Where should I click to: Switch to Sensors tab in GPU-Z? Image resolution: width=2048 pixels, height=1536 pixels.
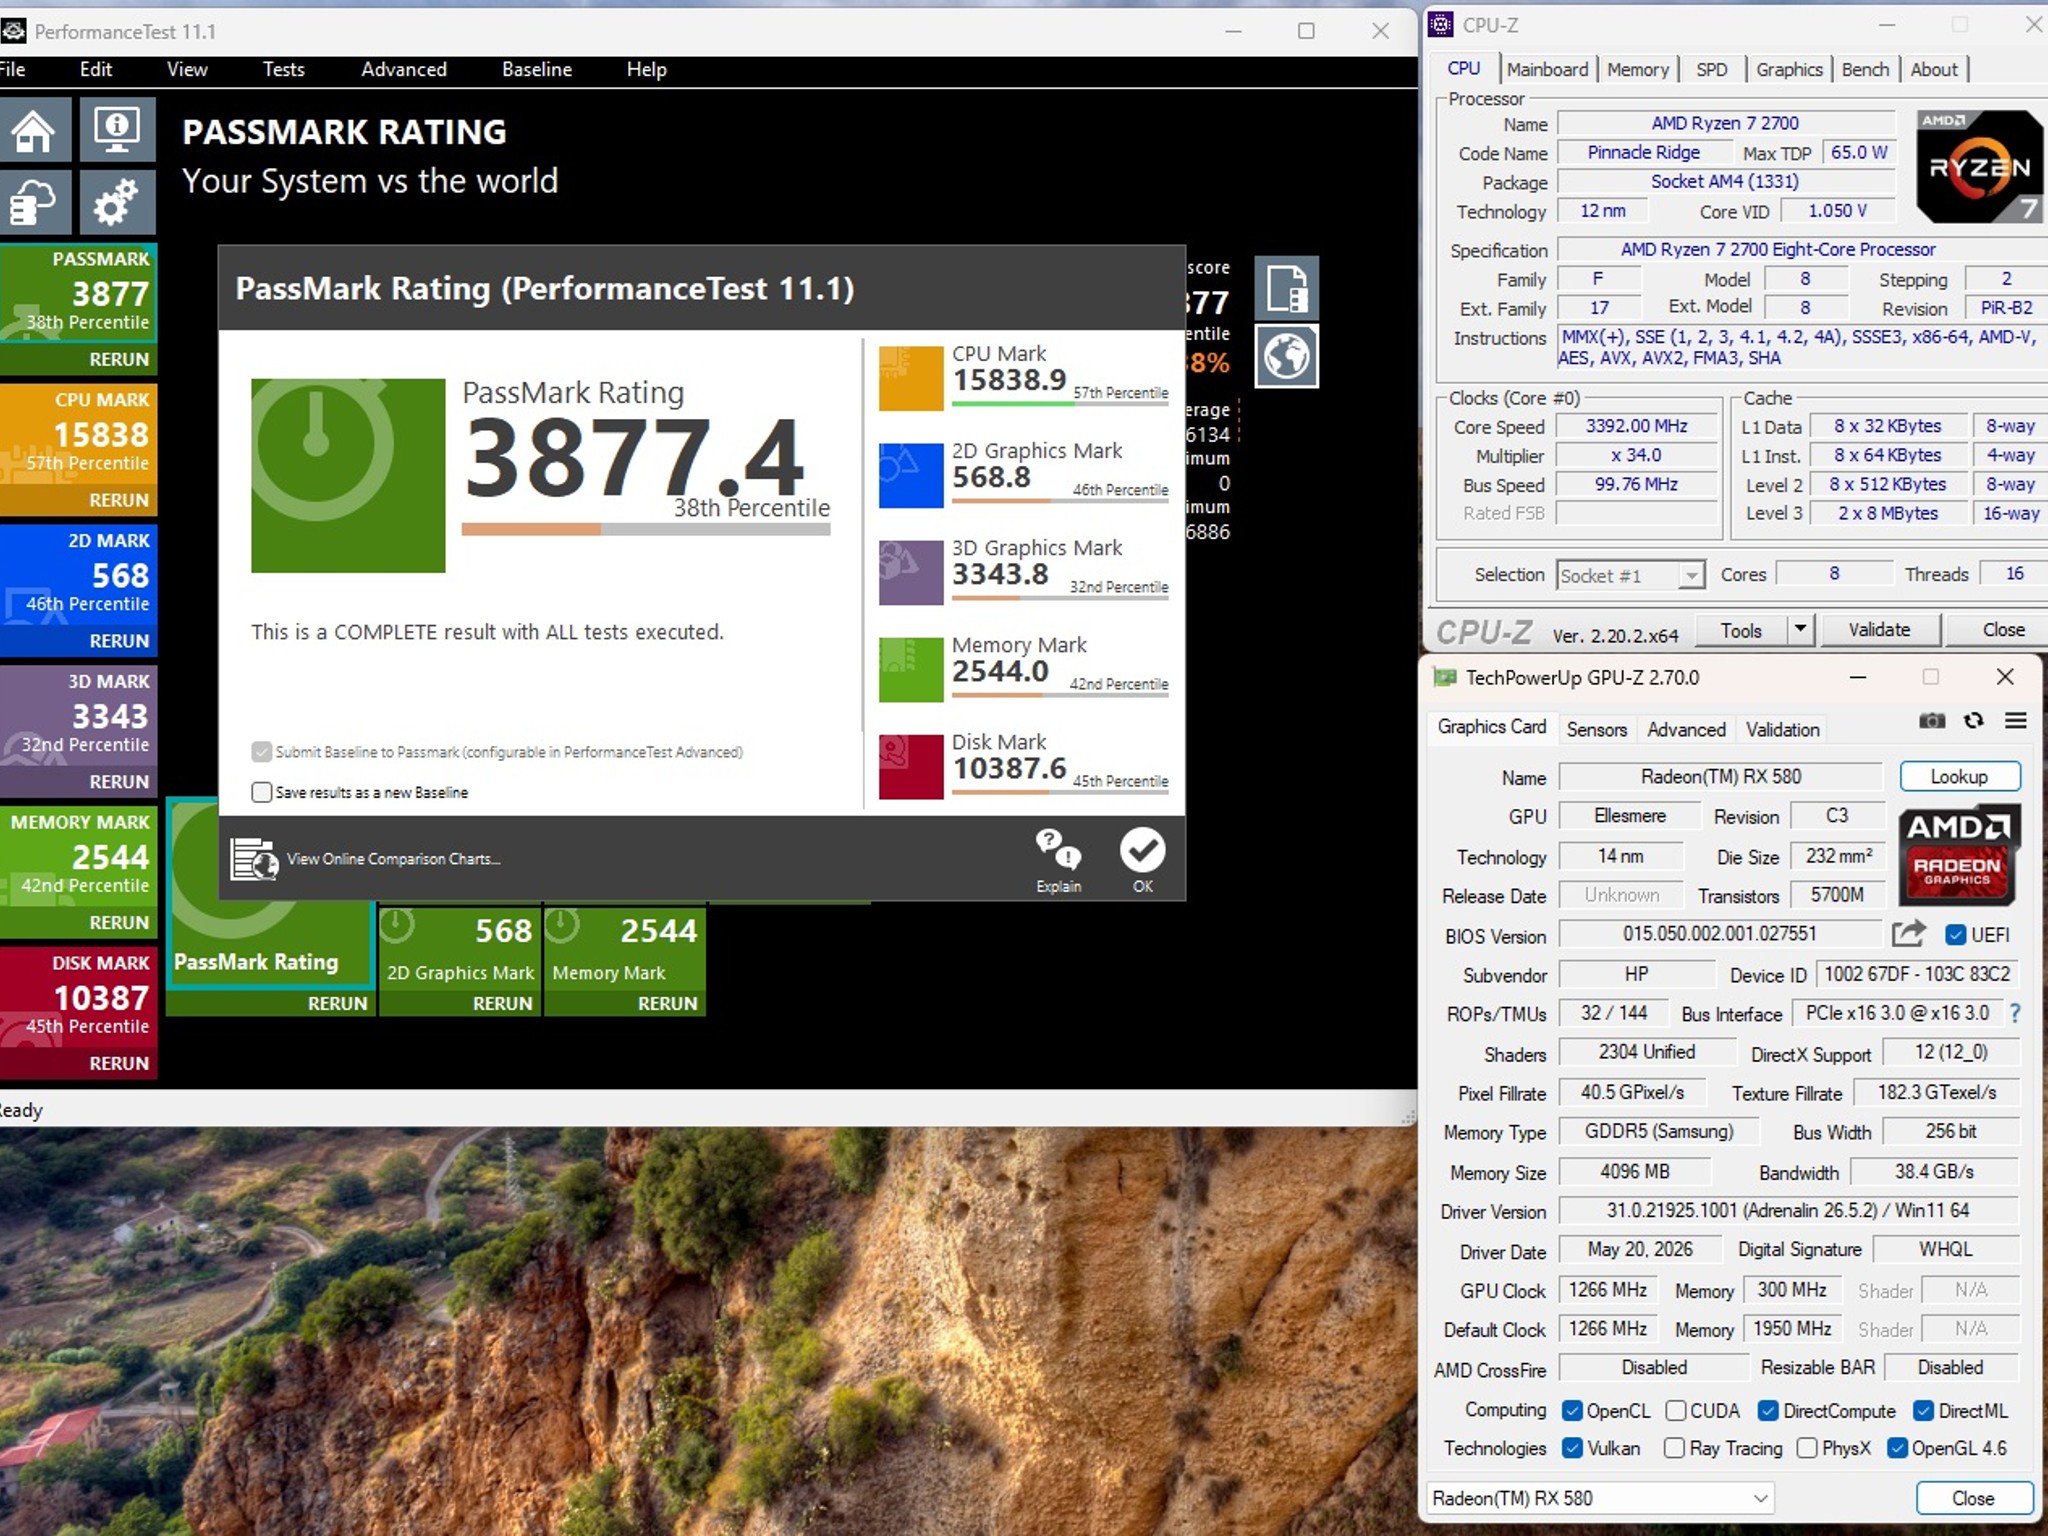(x=1597, y=729)
